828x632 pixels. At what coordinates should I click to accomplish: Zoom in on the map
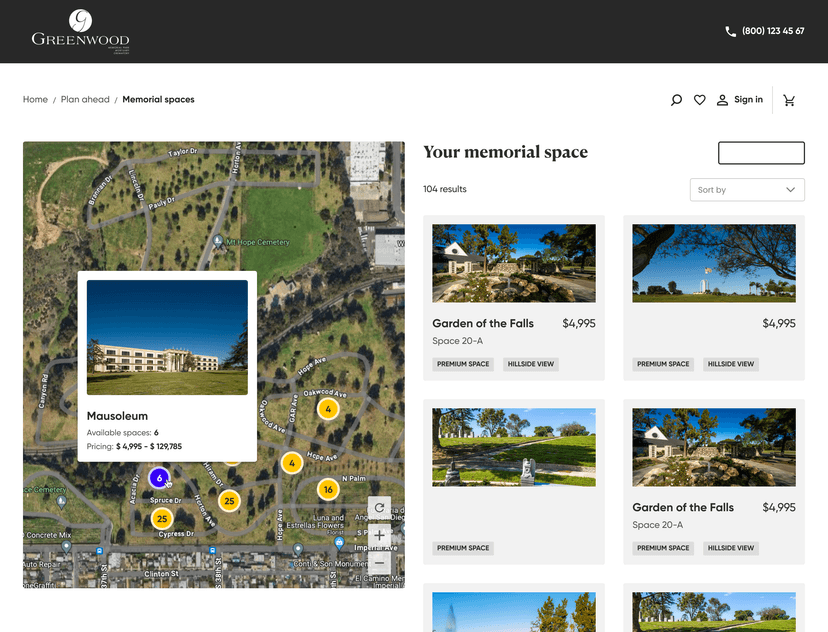click(x=379, y=535)
